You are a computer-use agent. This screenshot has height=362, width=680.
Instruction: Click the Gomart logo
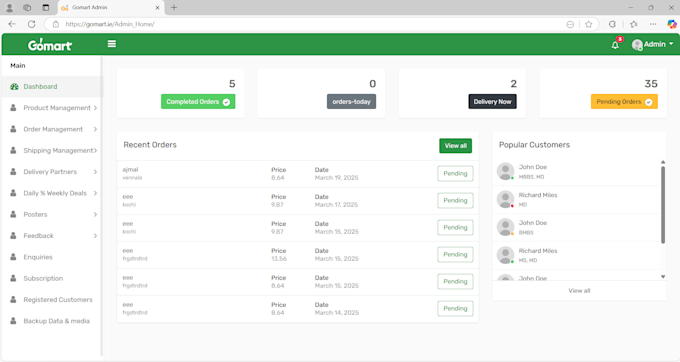point(50,45)
